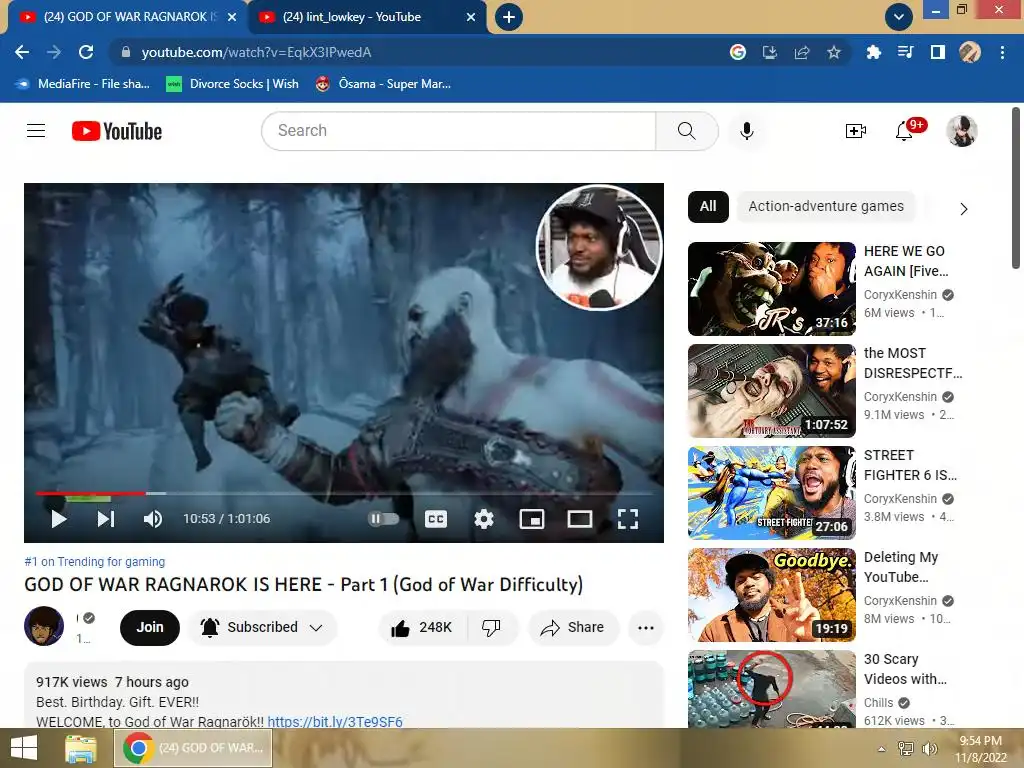Go back to the previous page
The width and height of the screenshot is (1024, 768).
[x=22, y=52]
